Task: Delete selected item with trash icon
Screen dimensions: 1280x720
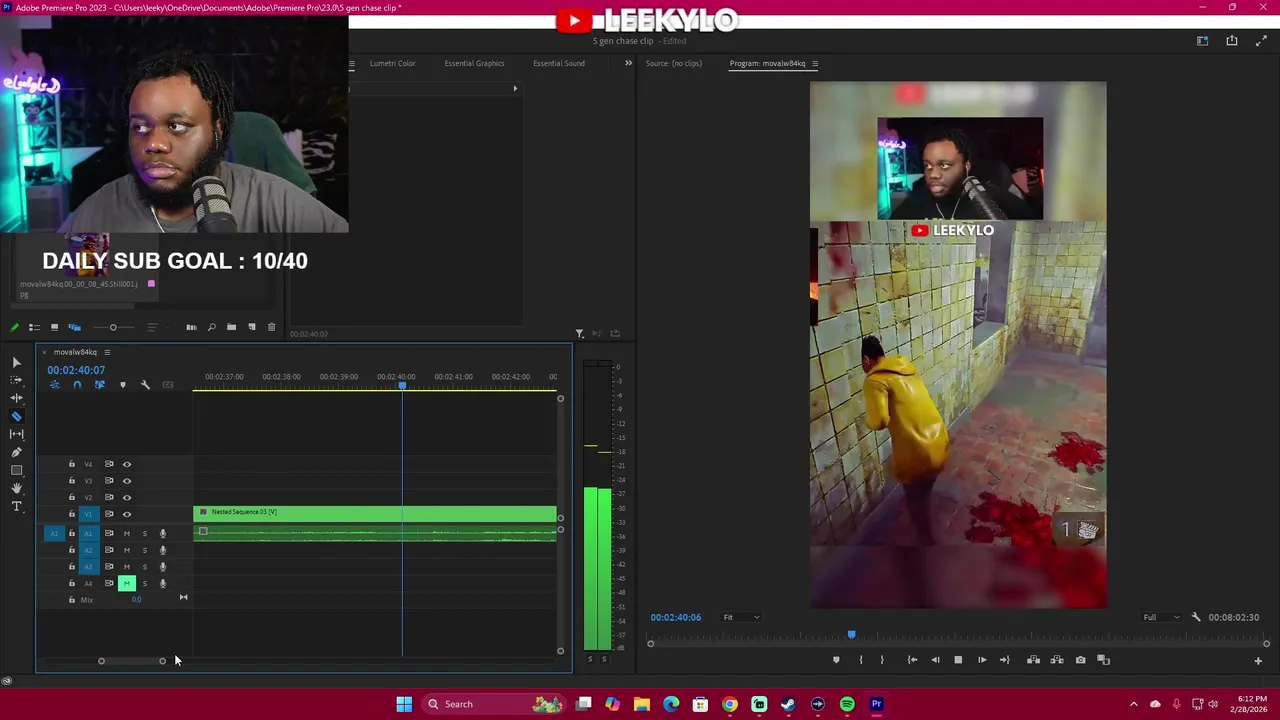Action: [x=271, y=327]
